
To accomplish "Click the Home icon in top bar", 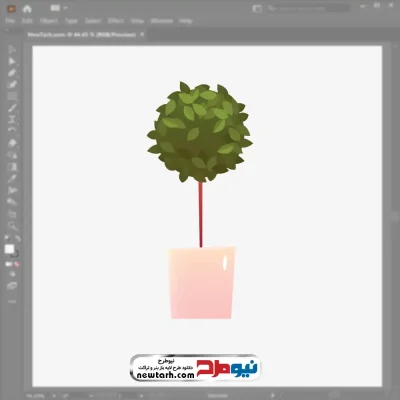I will (x=27, y=9).
